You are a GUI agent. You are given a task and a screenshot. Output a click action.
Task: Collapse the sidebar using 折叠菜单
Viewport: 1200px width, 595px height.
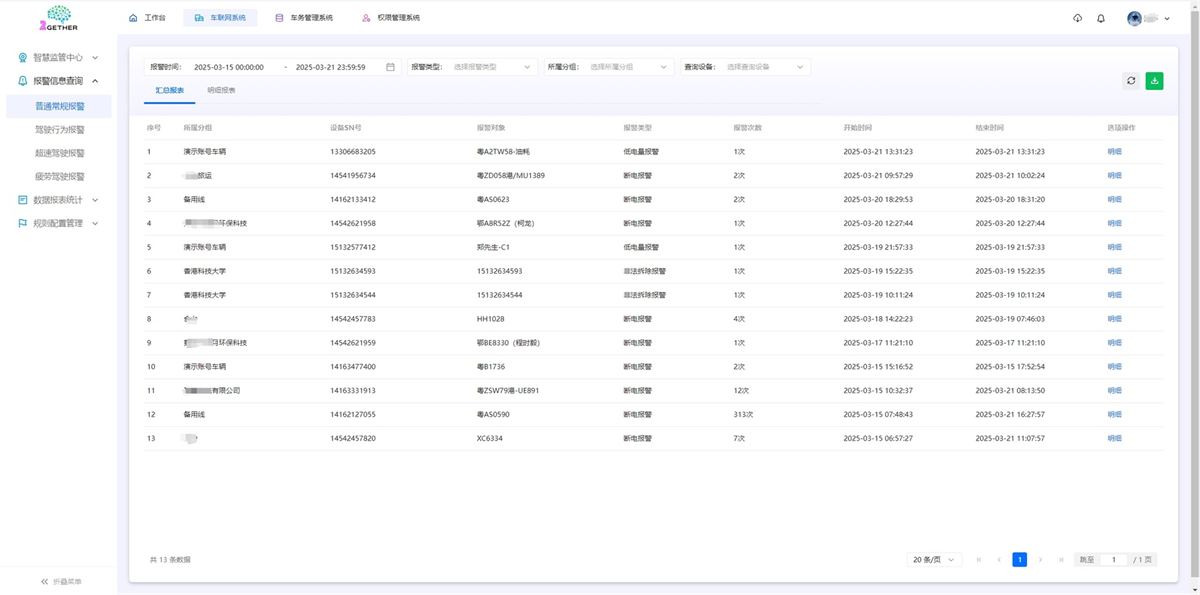click(60, 581)
